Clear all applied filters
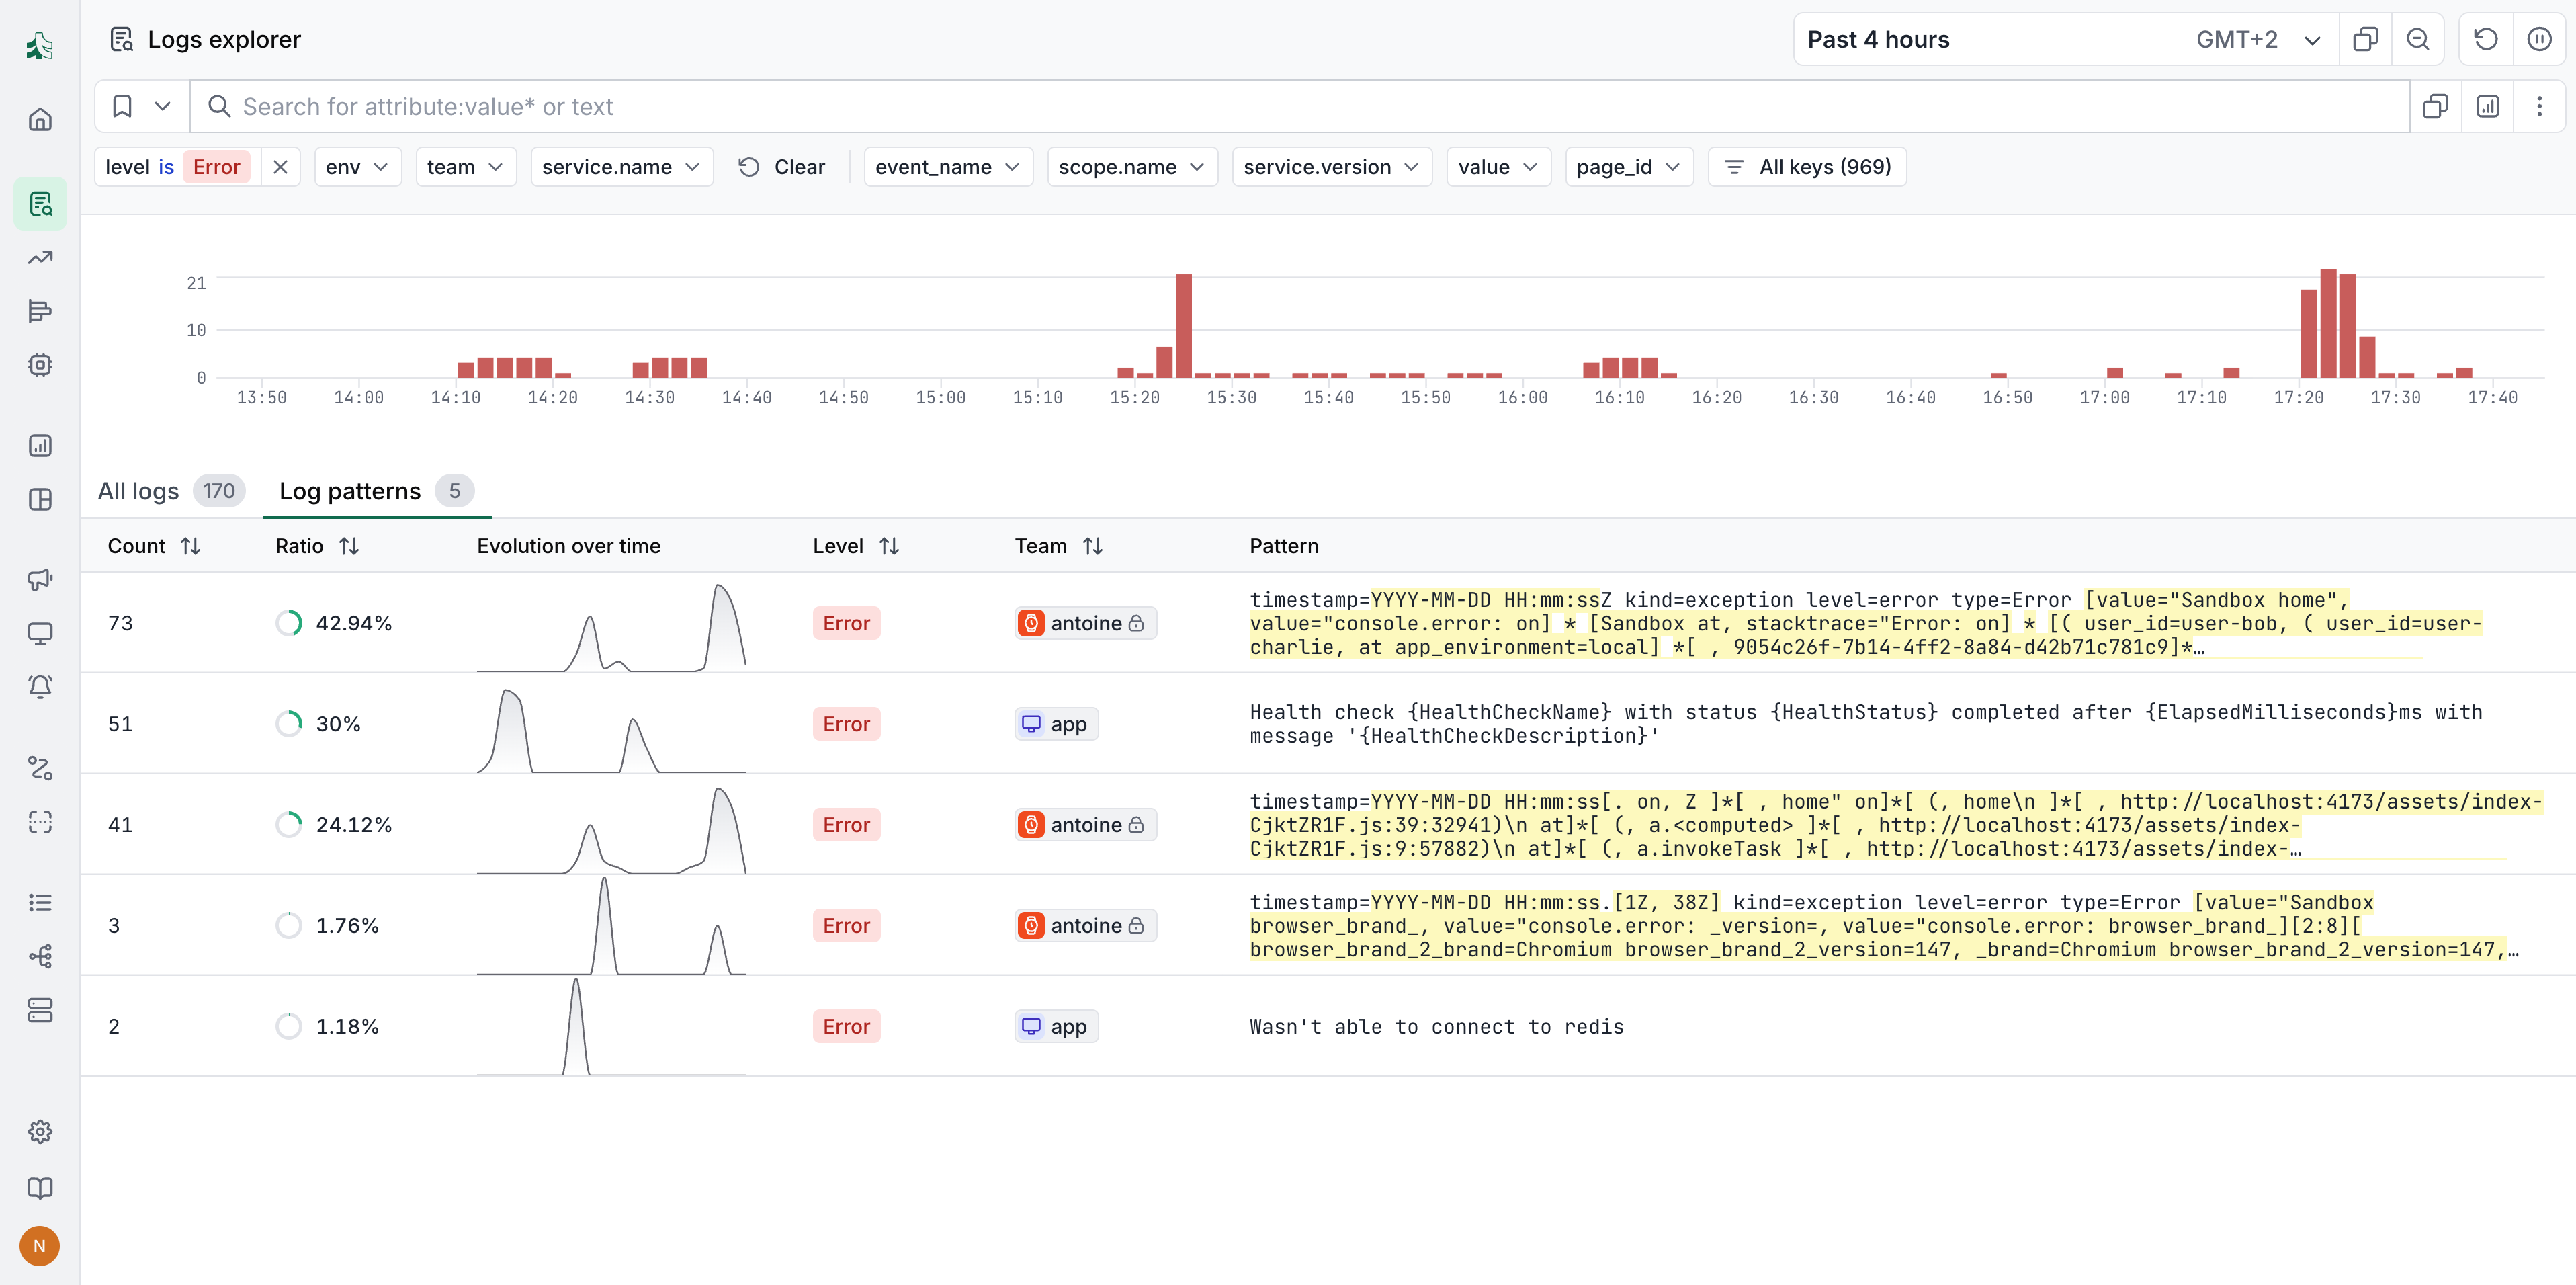 point(782,167)
